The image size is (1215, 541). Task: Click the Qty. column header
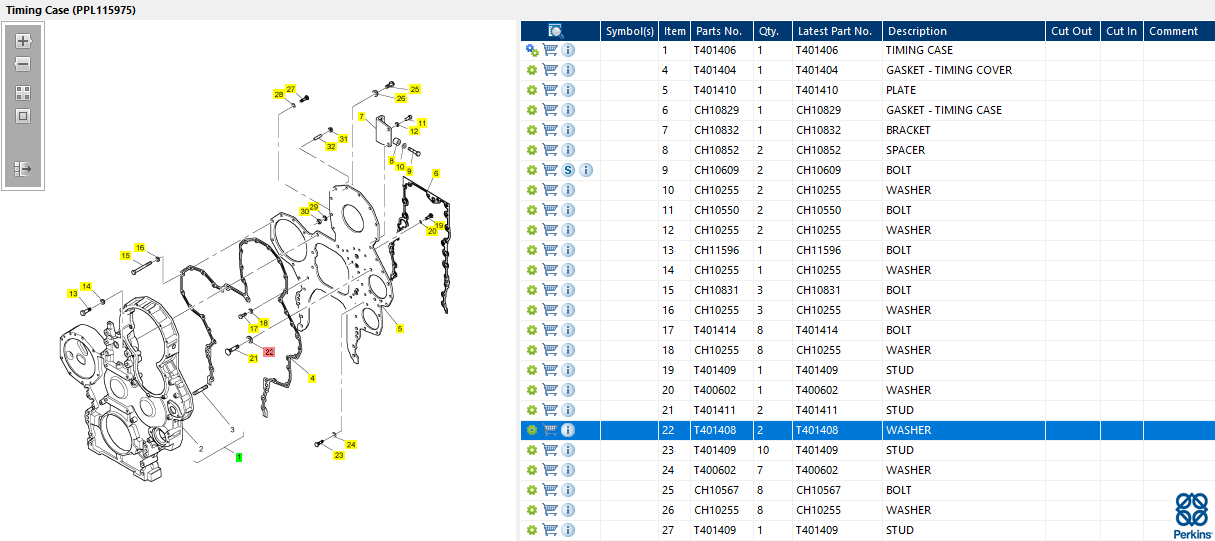tap(772, 31)
